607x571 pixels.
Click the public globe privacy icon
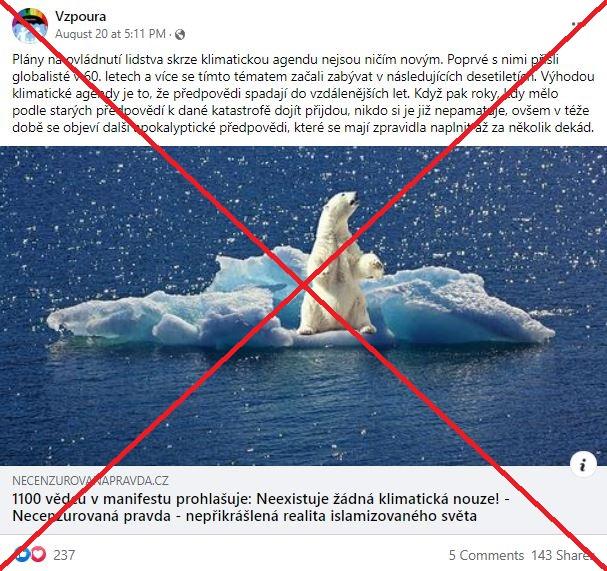click(180, 35)
